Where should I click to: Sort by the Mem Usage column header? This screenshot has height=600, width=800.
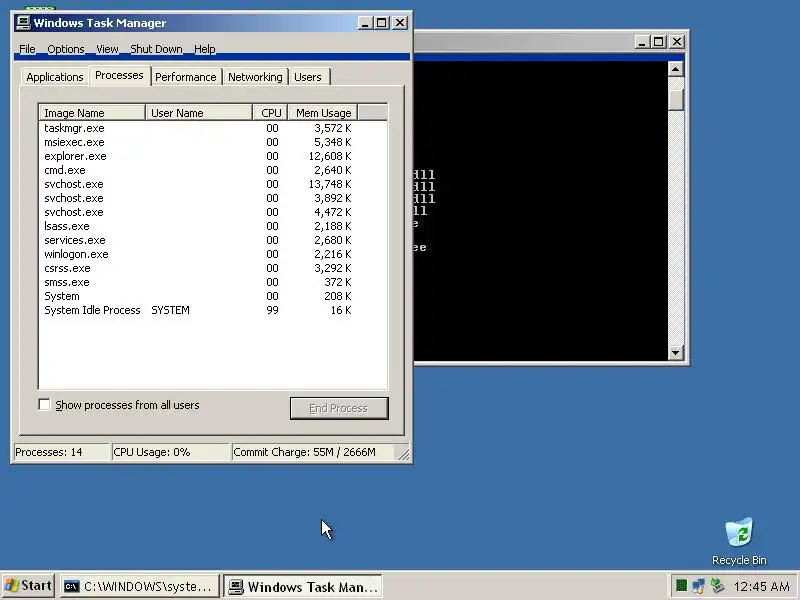323,113
